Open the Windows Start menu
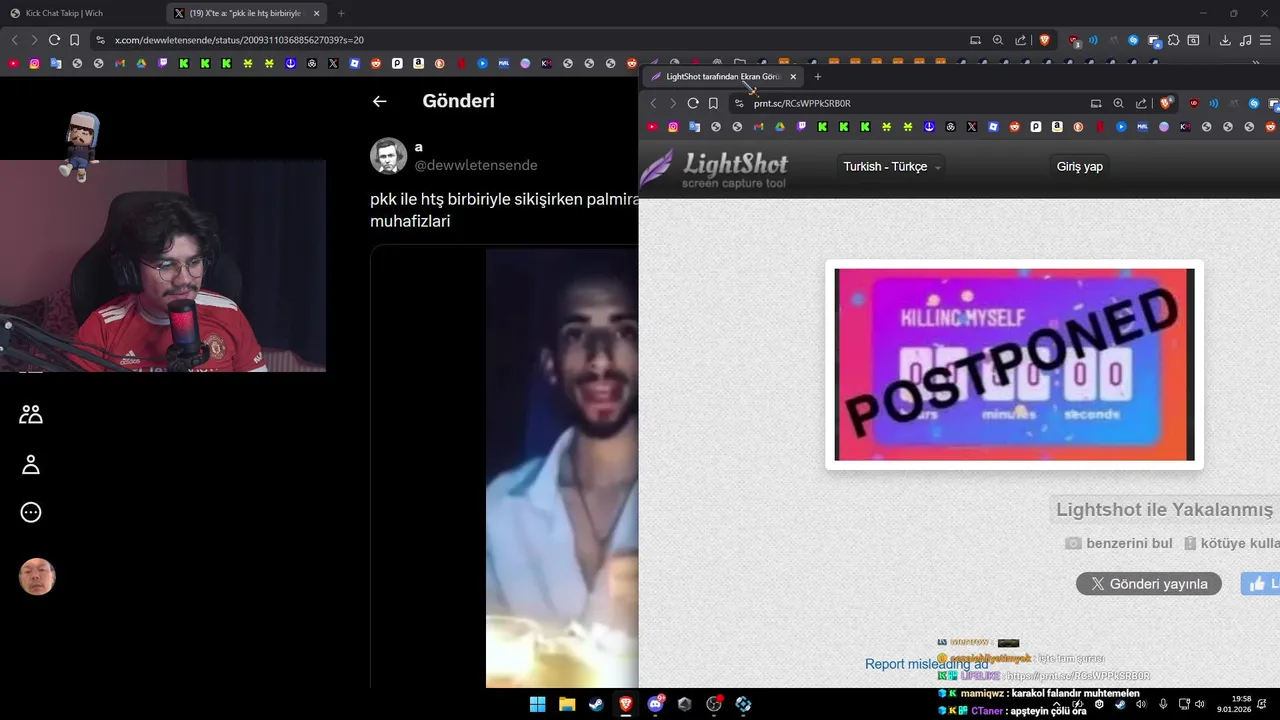Image resolution: width=1280 pixels, height=720 pixels. (x=537, y=704)
